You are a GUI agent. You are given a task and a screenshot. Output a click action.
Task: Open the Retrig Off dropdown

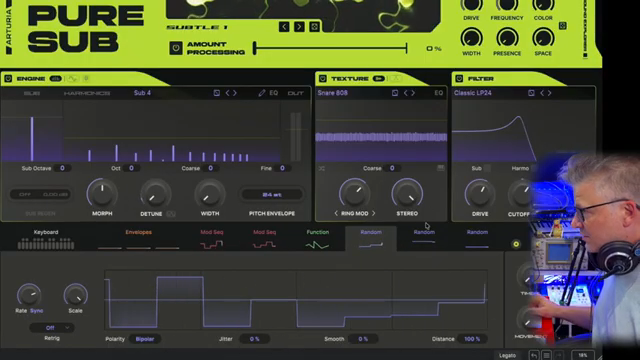pyautogui.click(x=52, y=328)
